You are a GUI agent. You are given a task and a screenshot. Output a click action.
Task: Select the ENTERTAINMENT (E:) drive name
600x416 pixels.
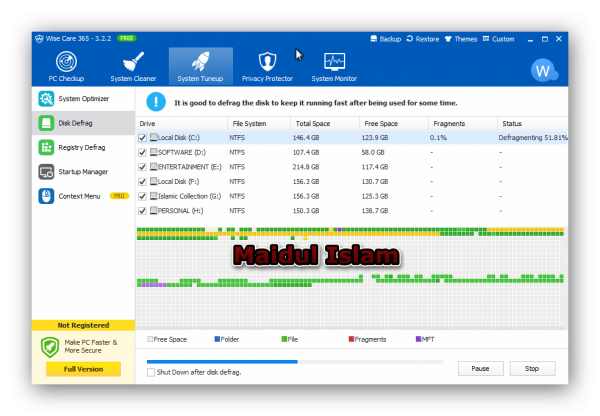(189, 167)
